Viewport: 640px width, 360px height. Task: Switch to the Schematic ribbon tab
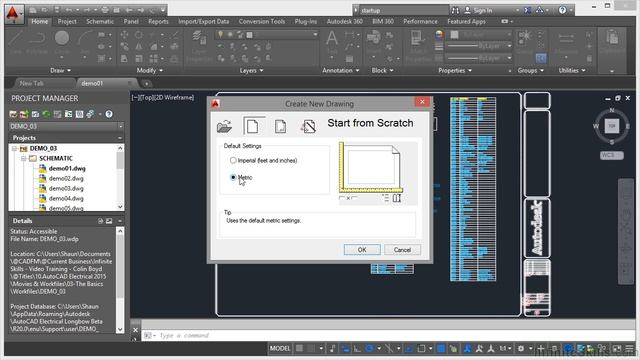(x=100, y=22)
